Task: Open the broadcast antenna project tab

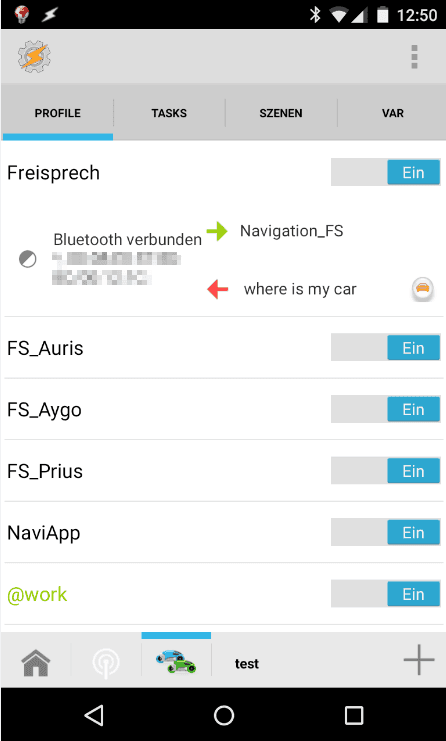Action: tap(106, 663)
